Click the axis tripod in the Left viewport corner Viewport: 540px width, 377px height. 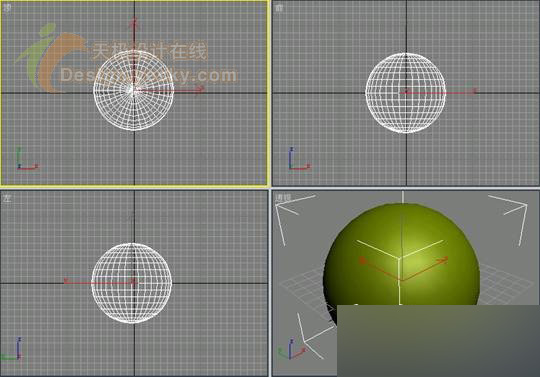pos(12,349)
